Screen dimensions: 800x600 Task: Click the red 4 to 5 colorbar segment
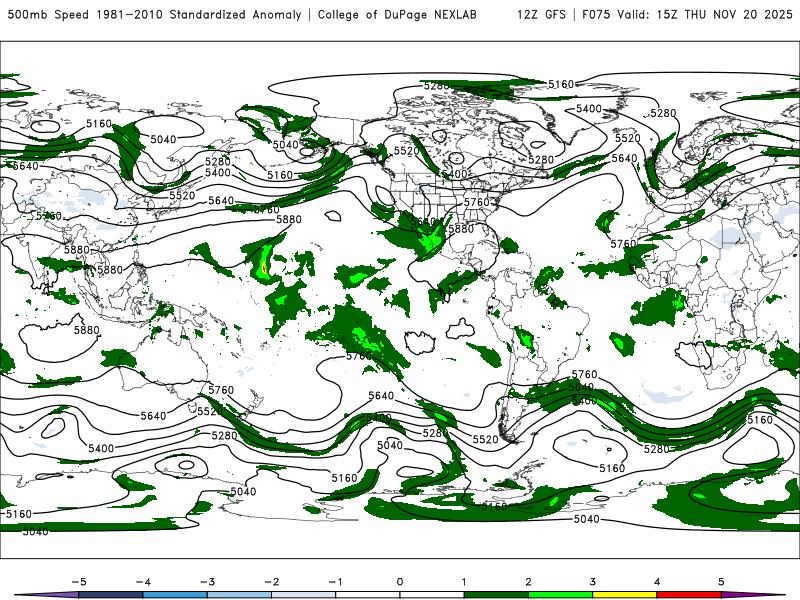point(689,595)
